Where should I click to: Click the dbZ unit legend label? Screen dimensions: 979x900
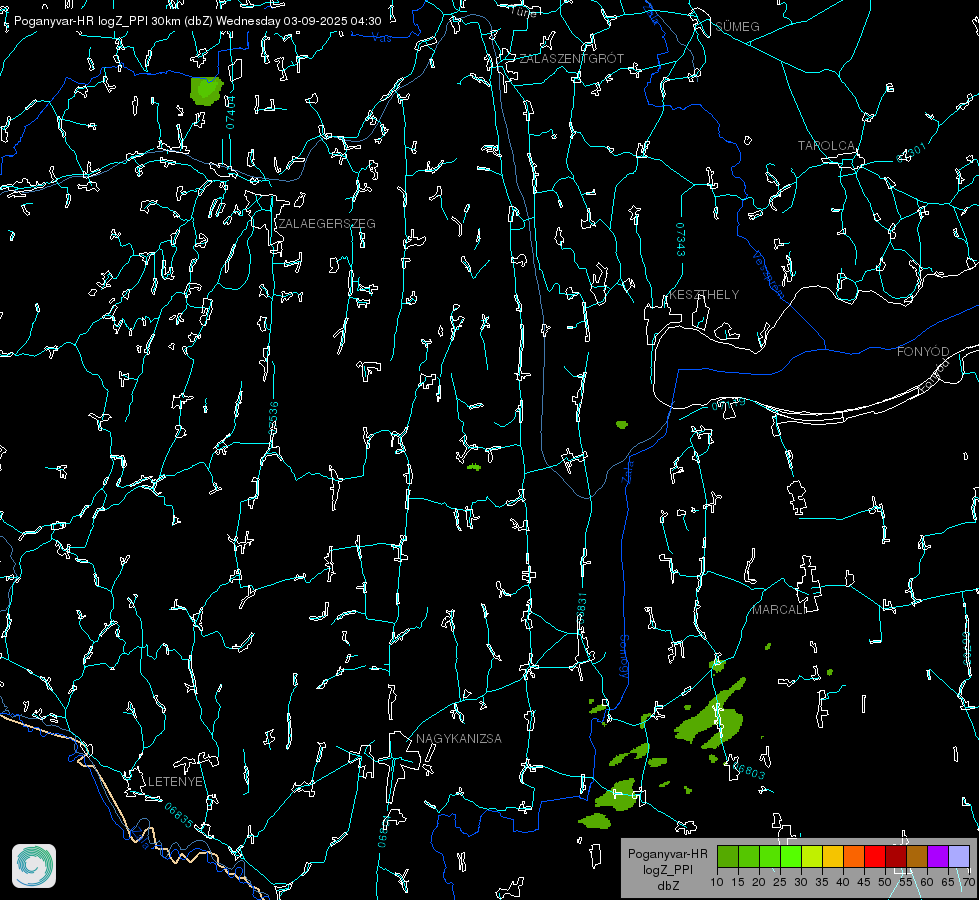(x=667, y=886)
